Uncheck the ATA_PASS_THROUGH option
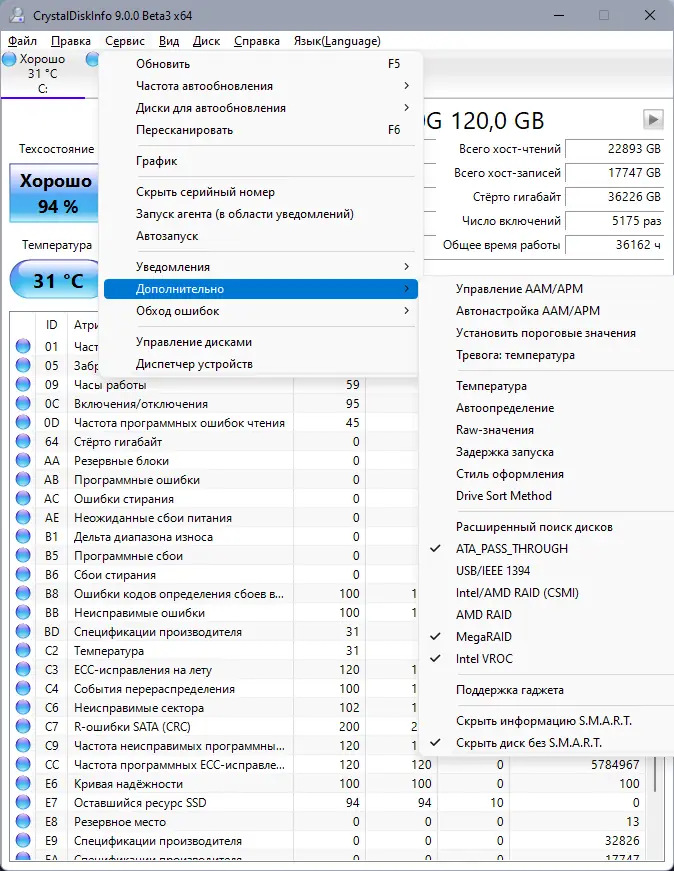 coord(511,549)
